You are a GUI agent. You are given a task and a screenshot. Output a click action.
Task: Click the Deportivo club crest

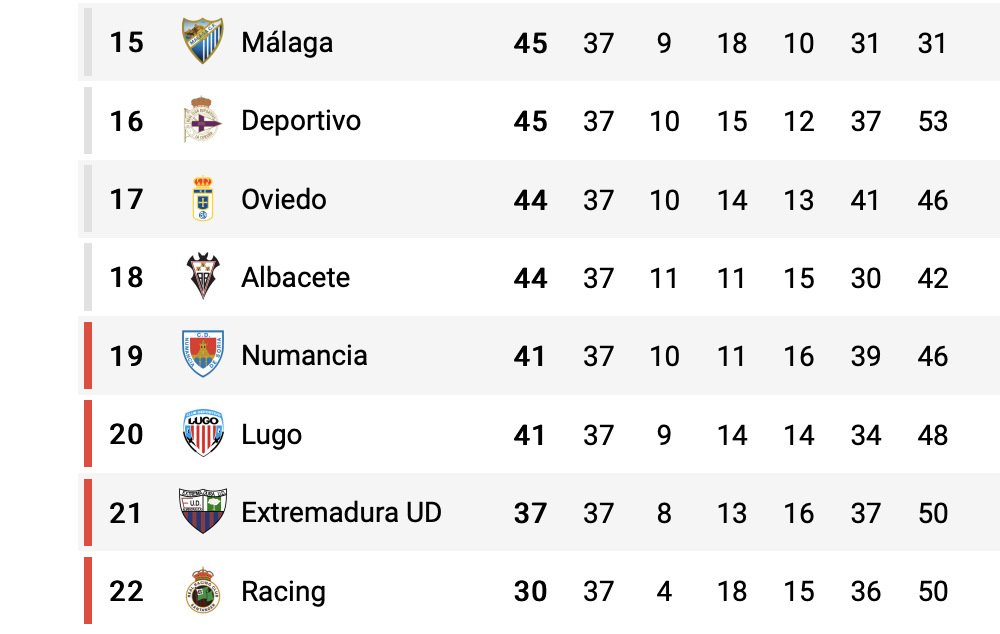pyautogui.click(x=202, y=120)
